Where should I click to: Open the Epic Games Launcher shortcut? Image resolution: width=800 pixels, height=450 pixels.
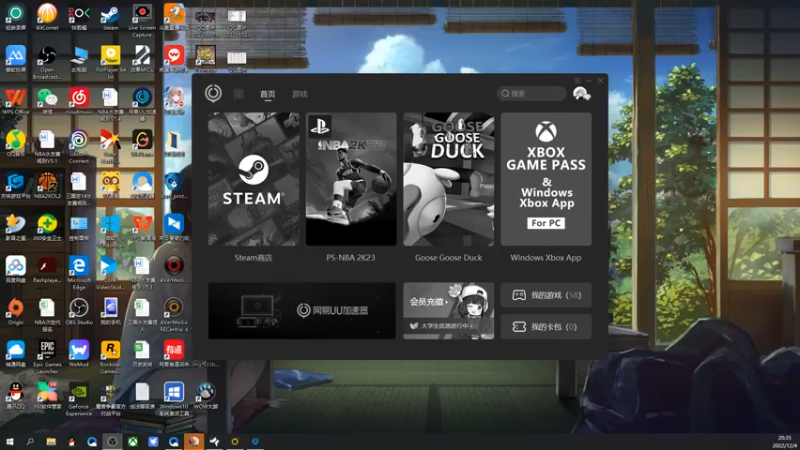tap(47, 358)
